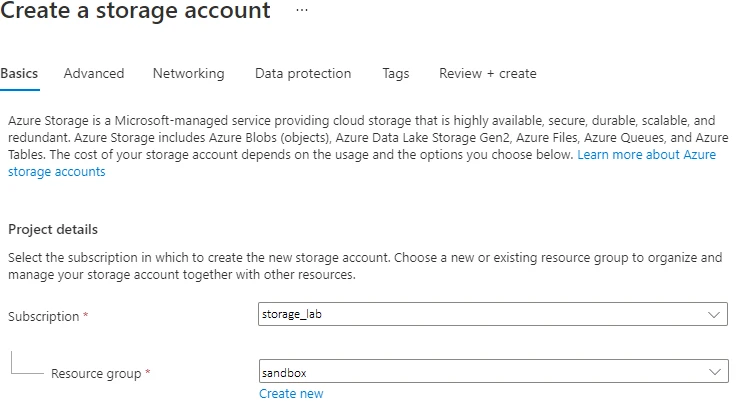This screenshot has height=405, width=746.
Task: Click the Project details heading
Action: click(x=53, y=229)
